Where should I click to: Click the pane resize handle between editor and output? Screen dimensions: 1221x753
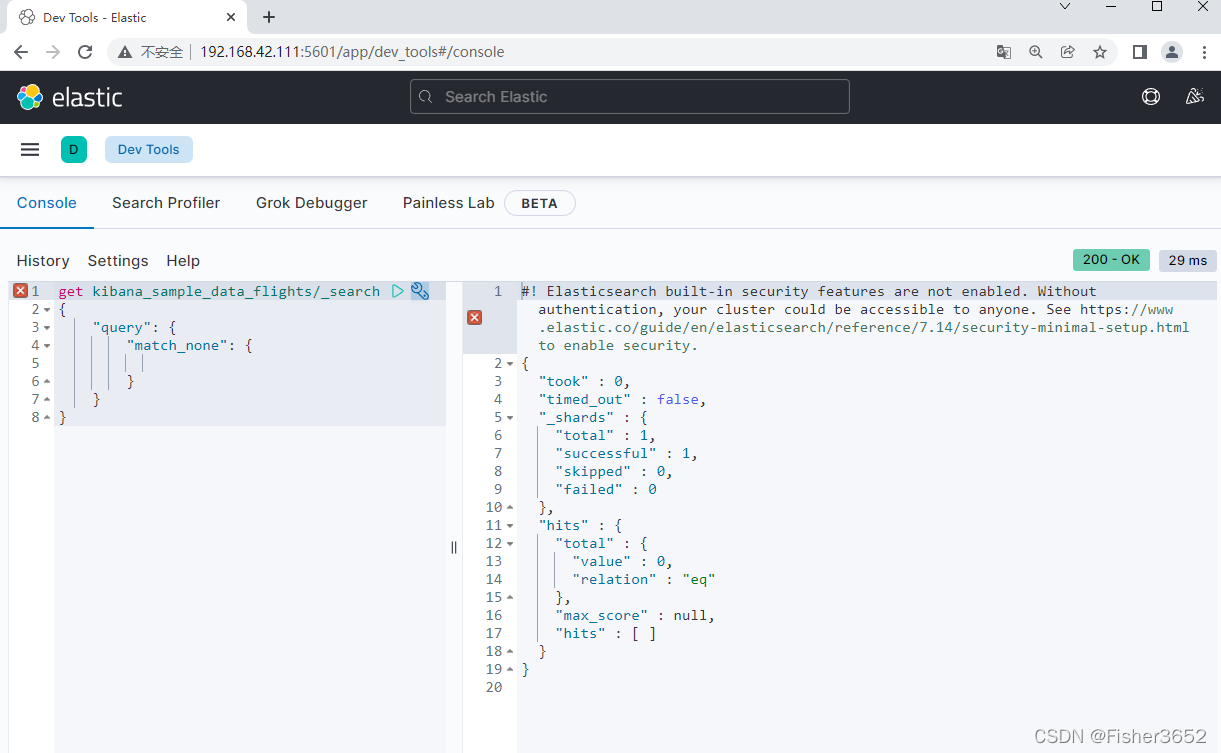click(453, 547)
